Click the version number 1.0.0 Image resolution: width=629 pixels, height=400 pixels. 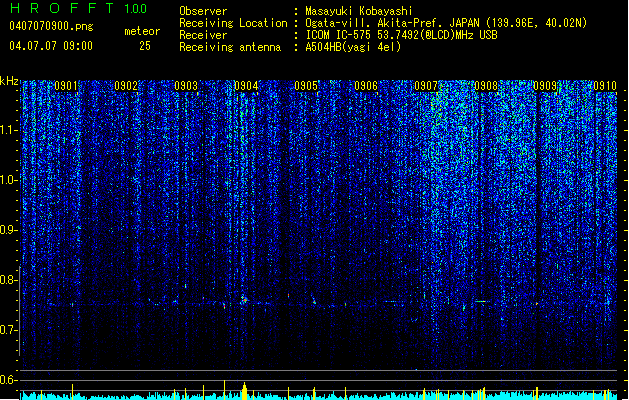pyautogui.click(x=136, y=8)
